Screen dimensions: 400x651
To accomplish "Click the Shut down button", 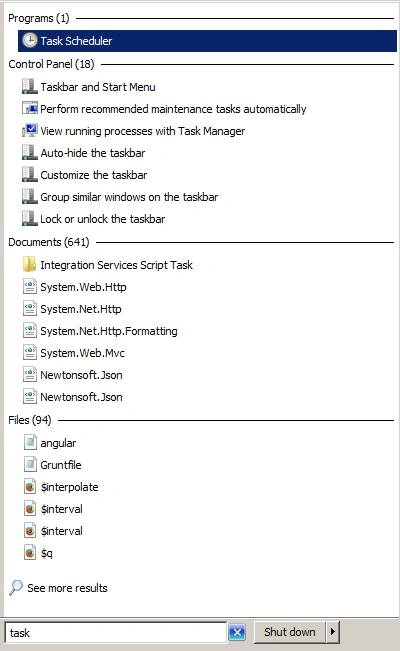I will pyautogui.click(x=290, y=632).
